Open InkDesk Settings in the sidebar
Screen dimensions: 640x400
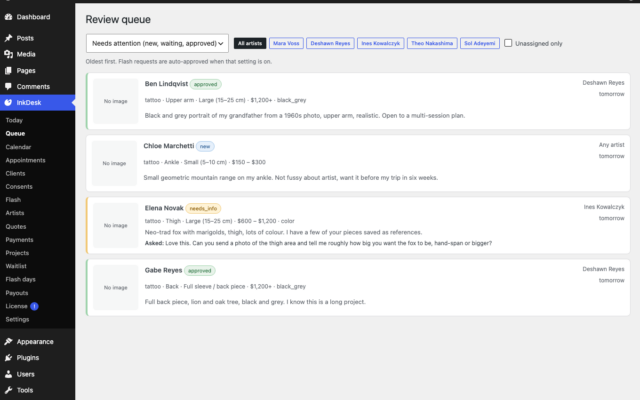coord(17,320)
